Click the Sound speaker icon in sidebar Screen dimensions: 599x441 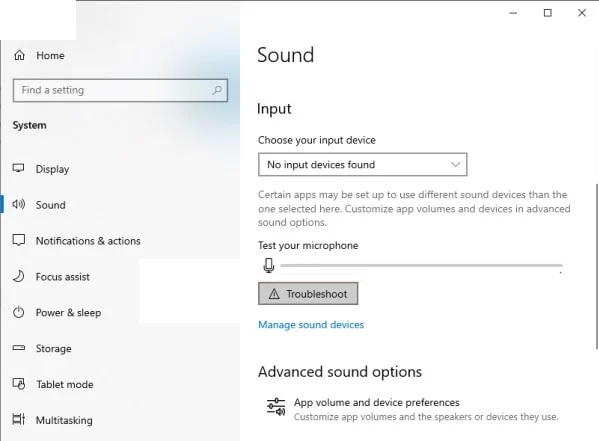pos(18,204)
